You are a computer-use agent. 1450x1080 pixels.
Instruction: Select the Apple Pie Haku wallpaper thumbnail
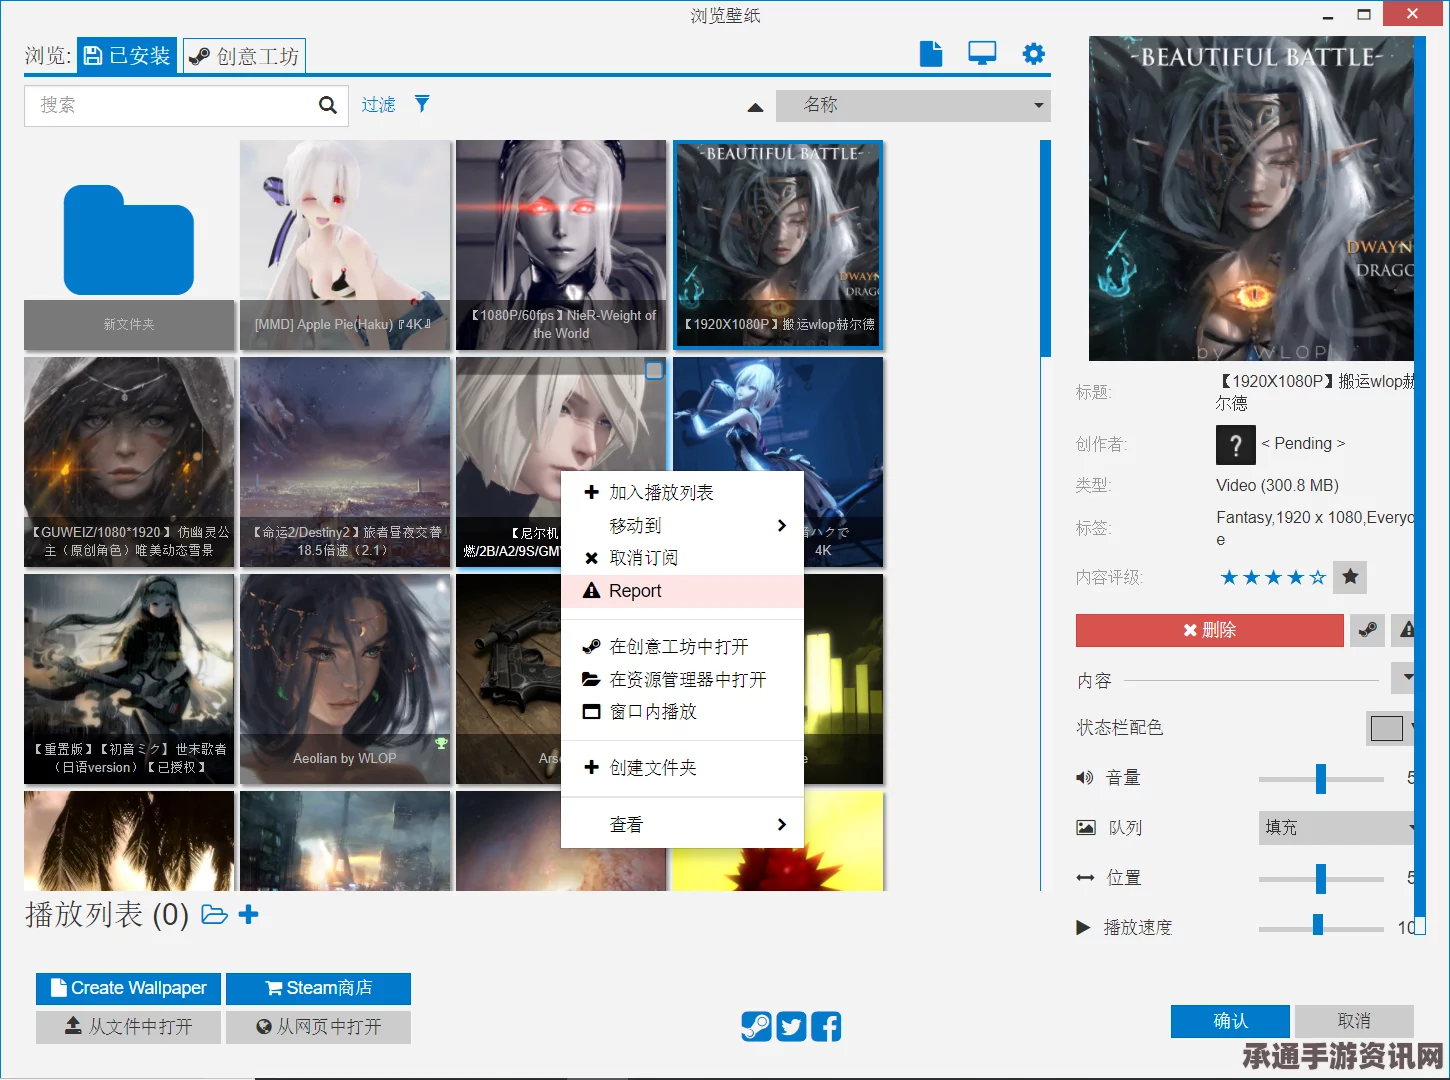tap(345, 245)
